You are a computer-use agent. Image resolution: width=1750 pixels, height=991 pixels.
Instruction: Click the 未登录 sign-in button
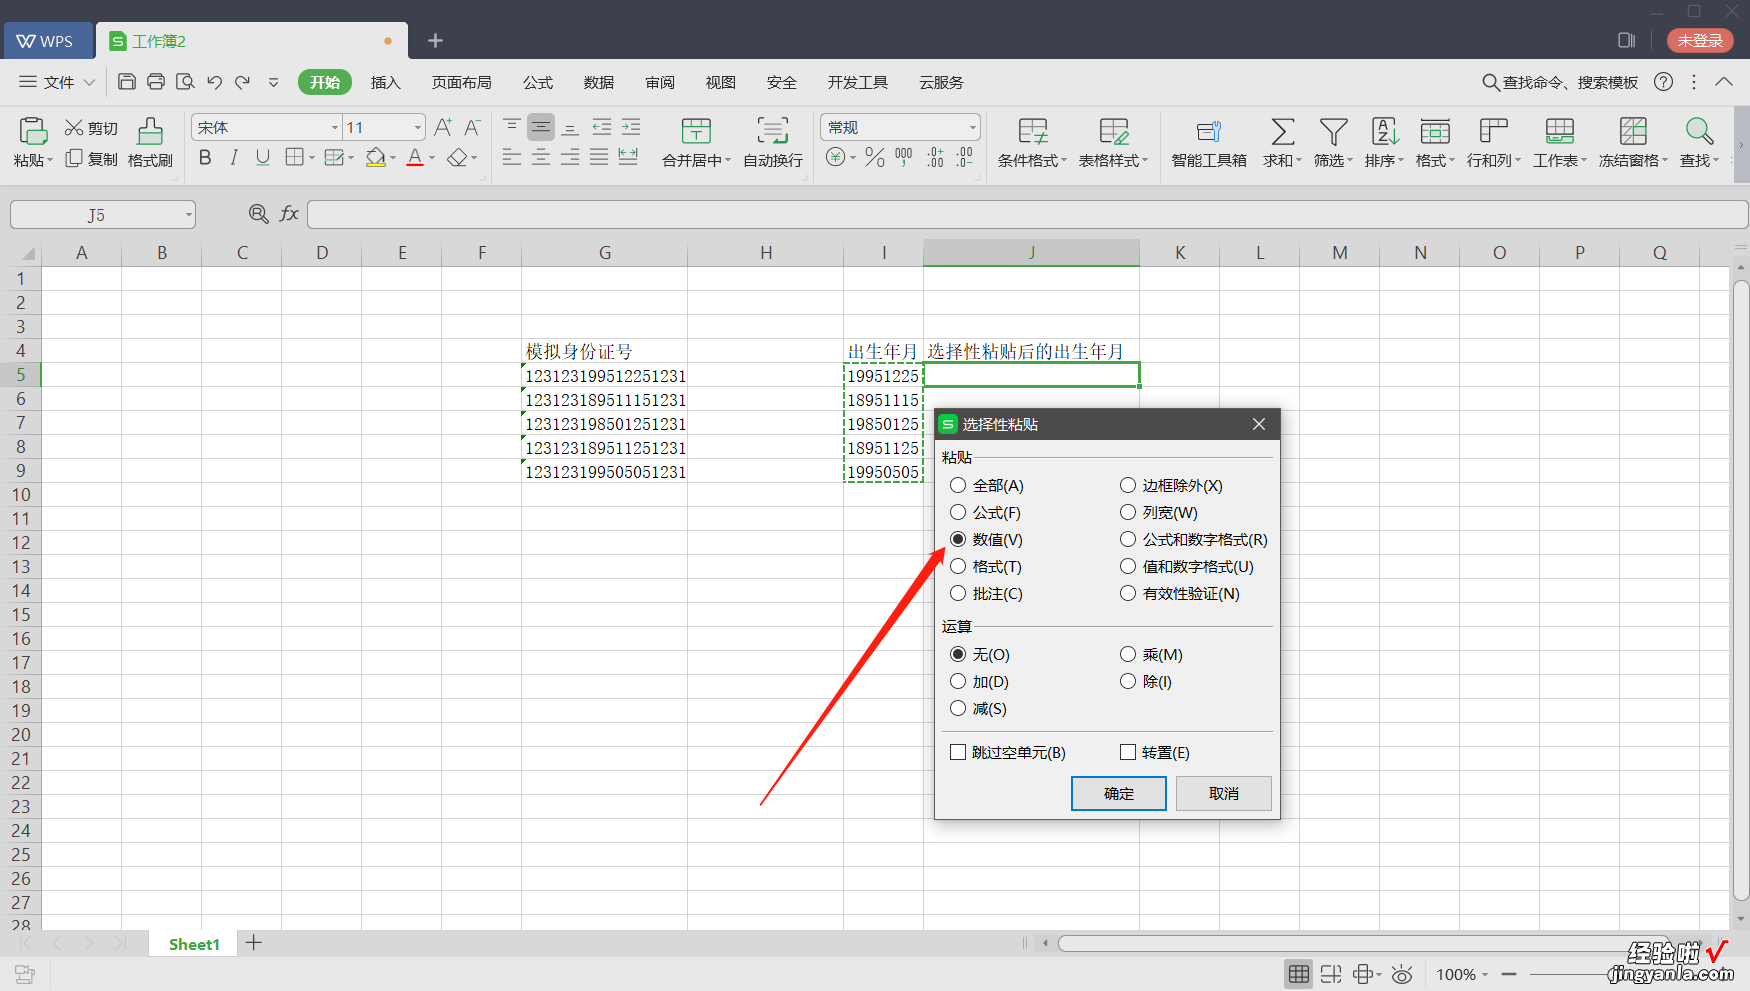pos(1700,40)
